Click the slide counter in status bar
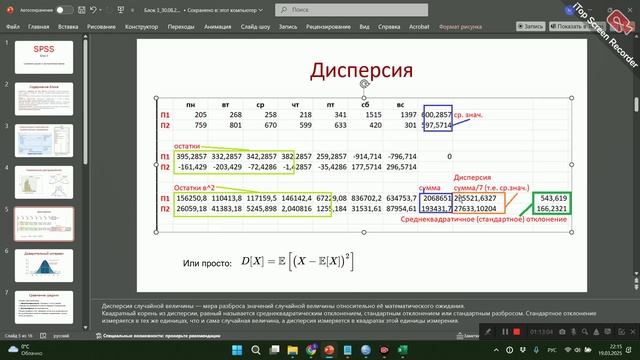 point(18,336)
